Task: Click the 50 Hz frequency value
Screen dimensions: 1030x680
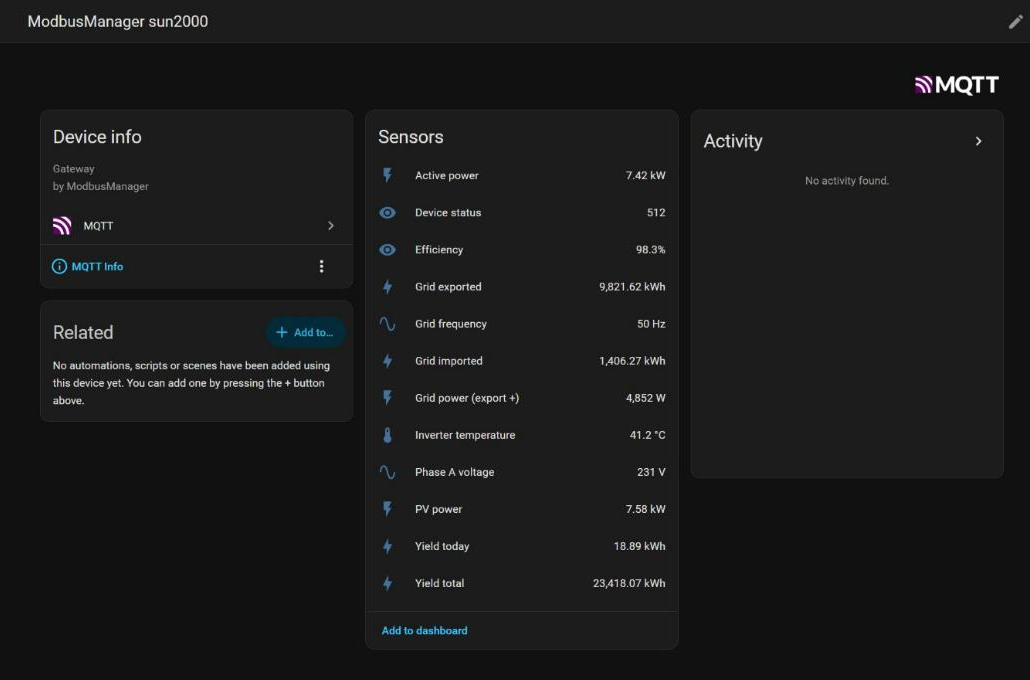Action: point(651,324)
